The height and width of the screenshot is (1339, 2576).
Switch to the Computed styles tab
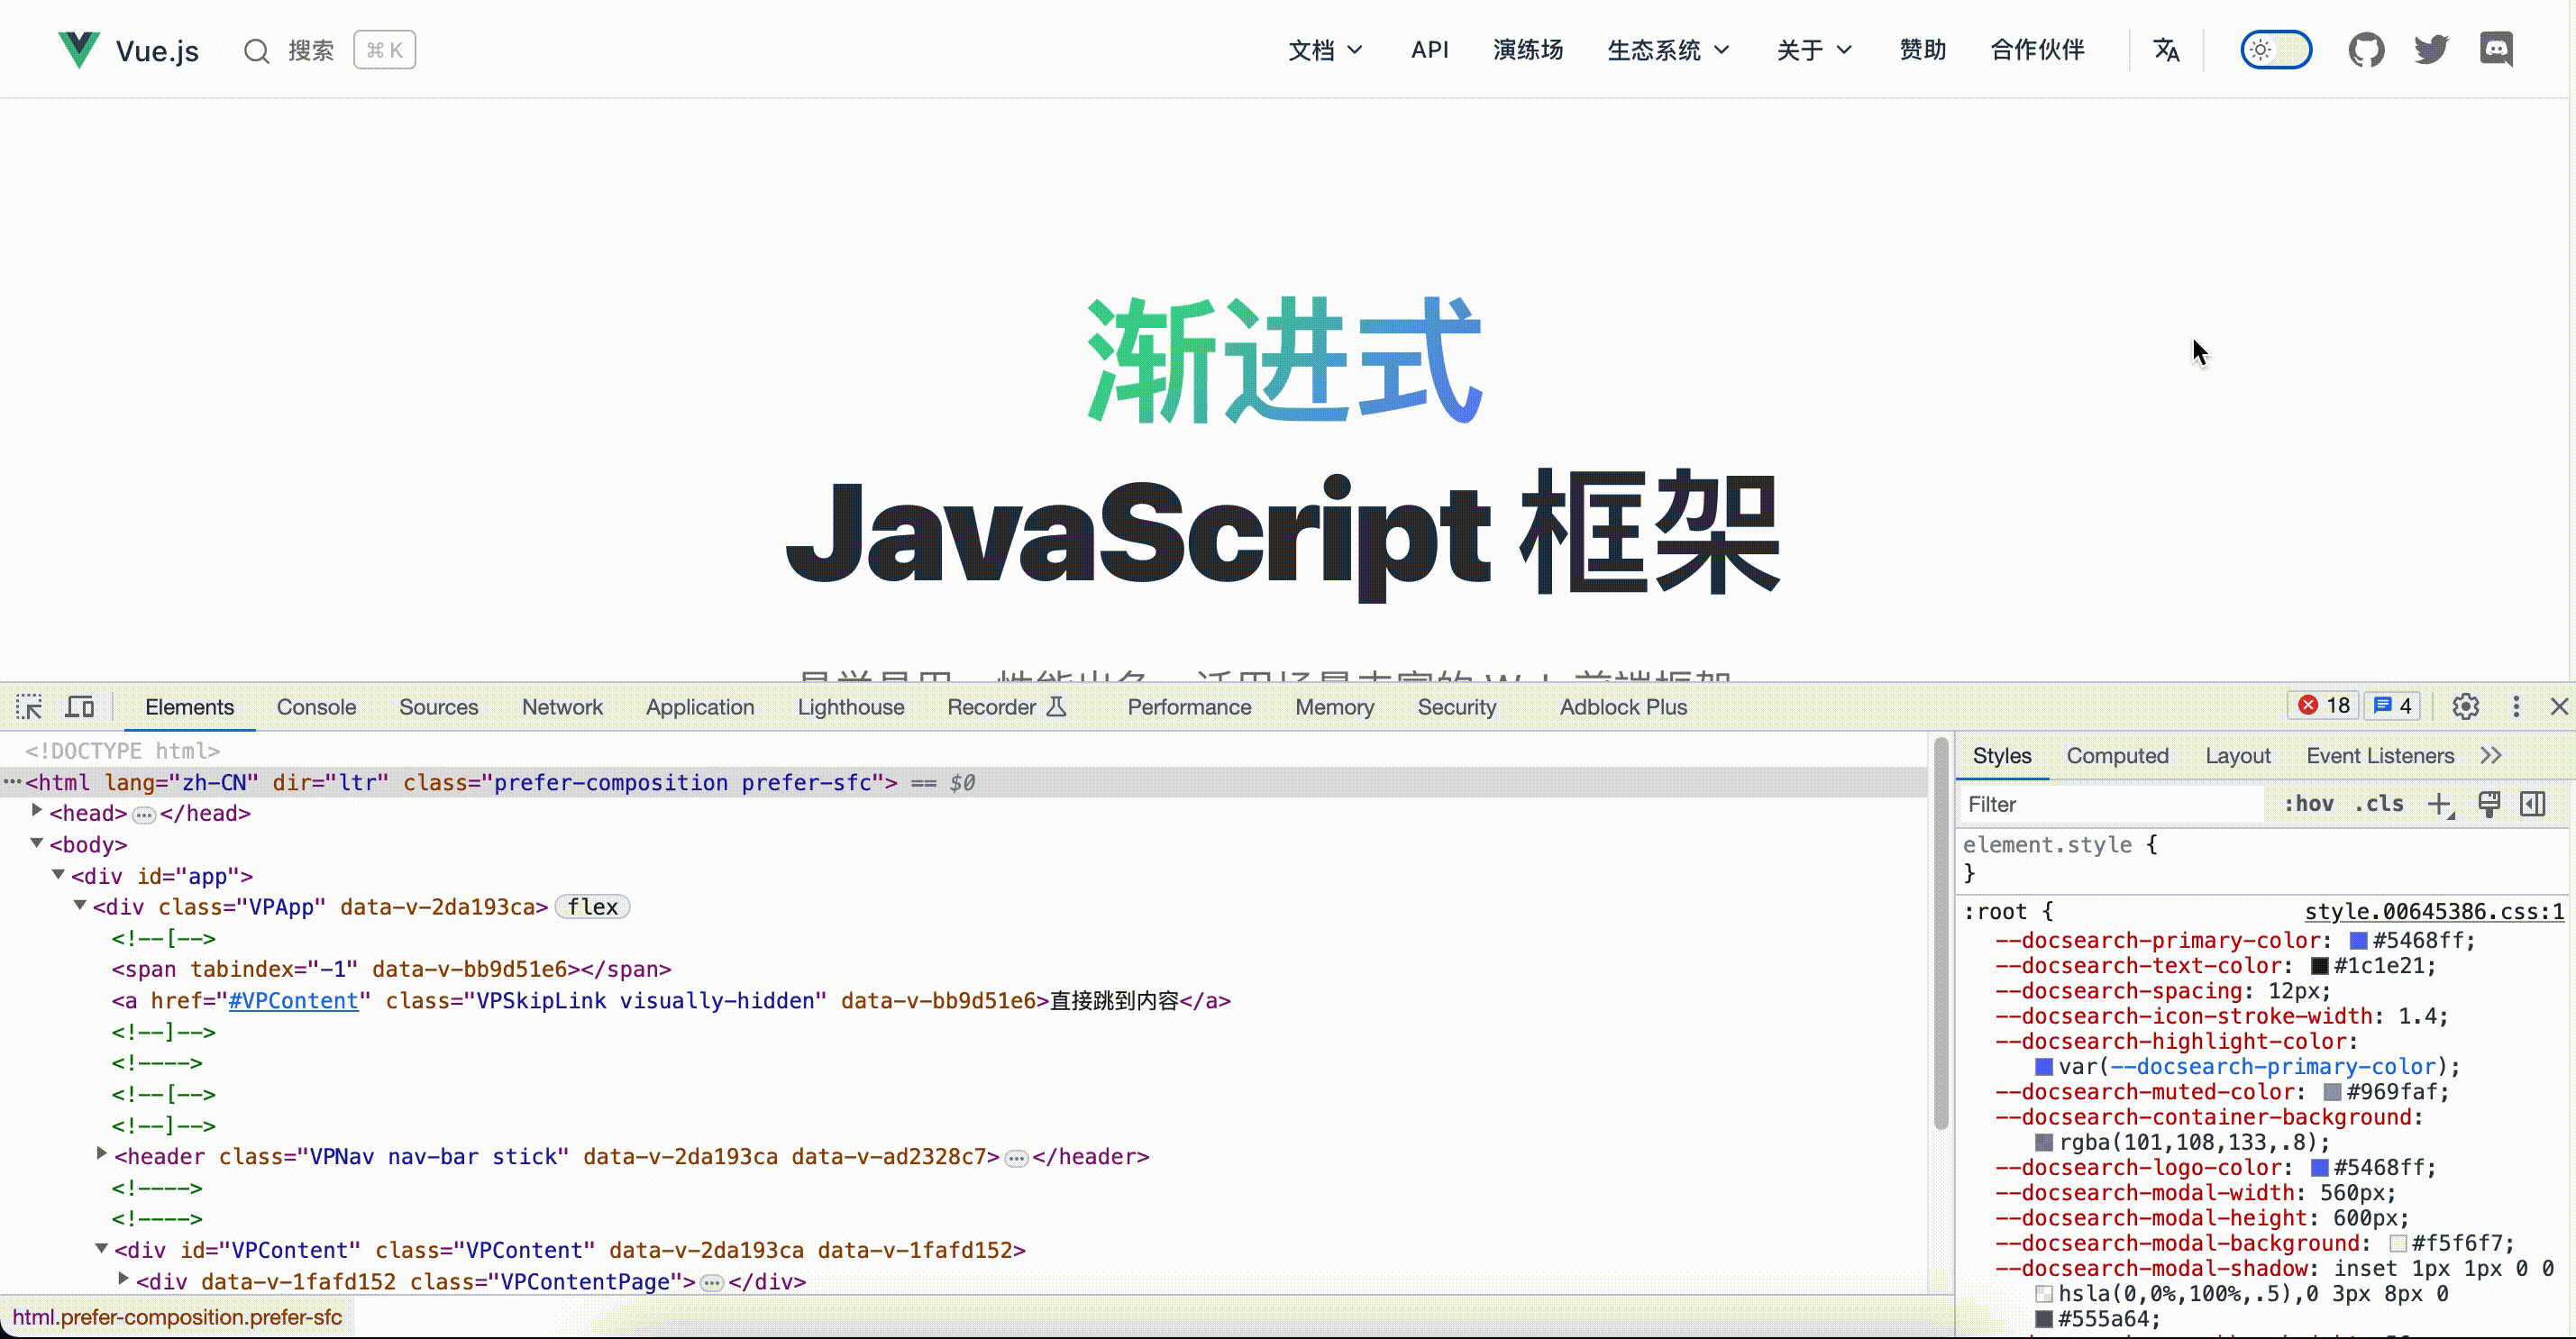[2117, 756]
